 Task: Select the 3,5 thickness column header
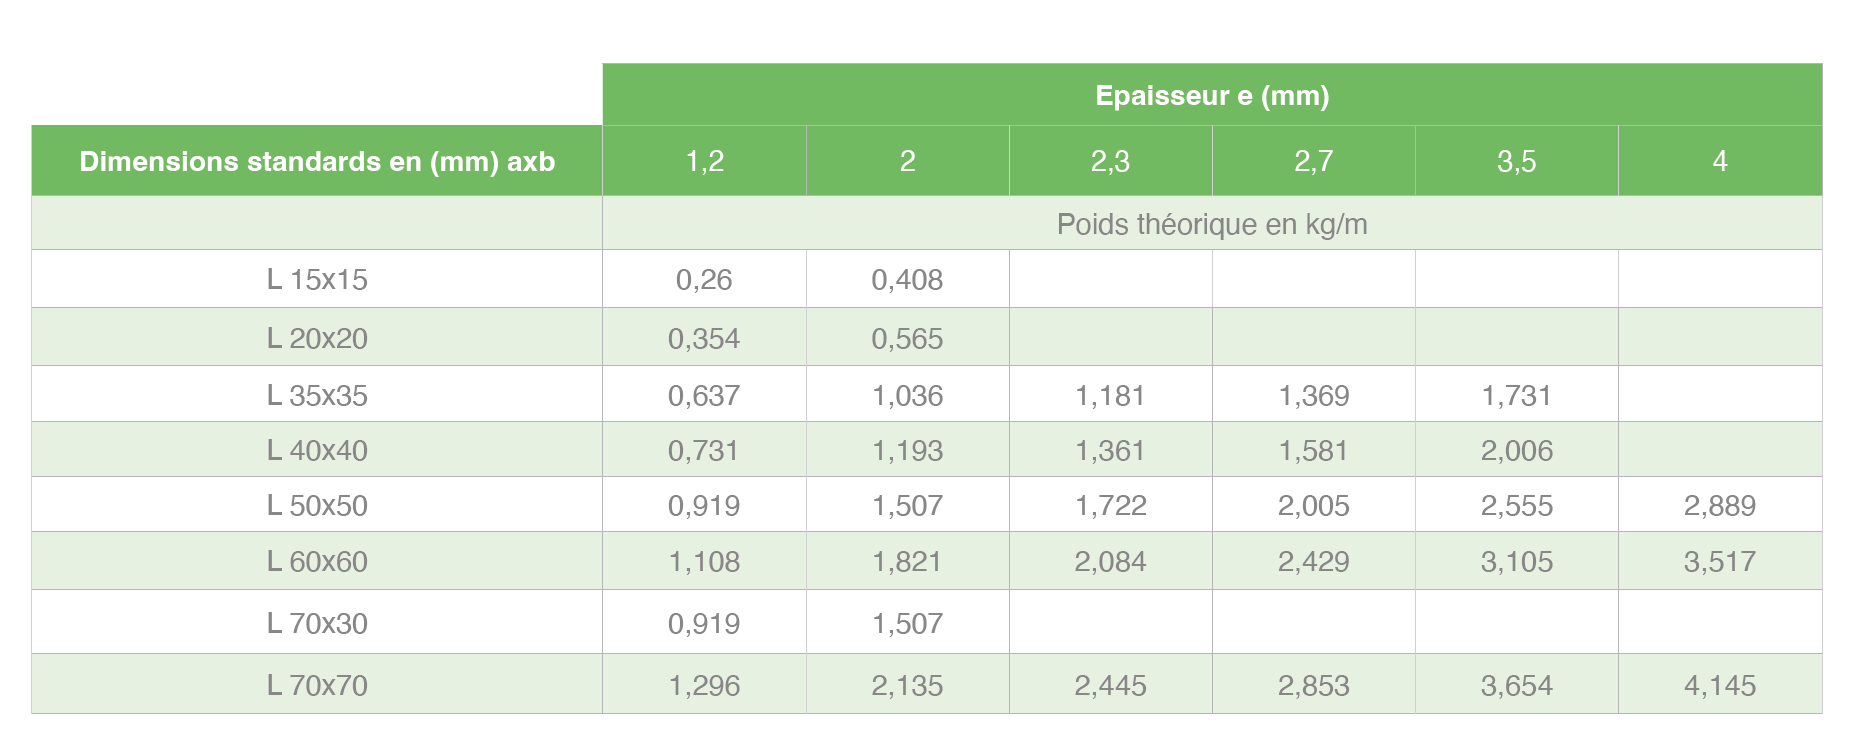pos(1516,161)
